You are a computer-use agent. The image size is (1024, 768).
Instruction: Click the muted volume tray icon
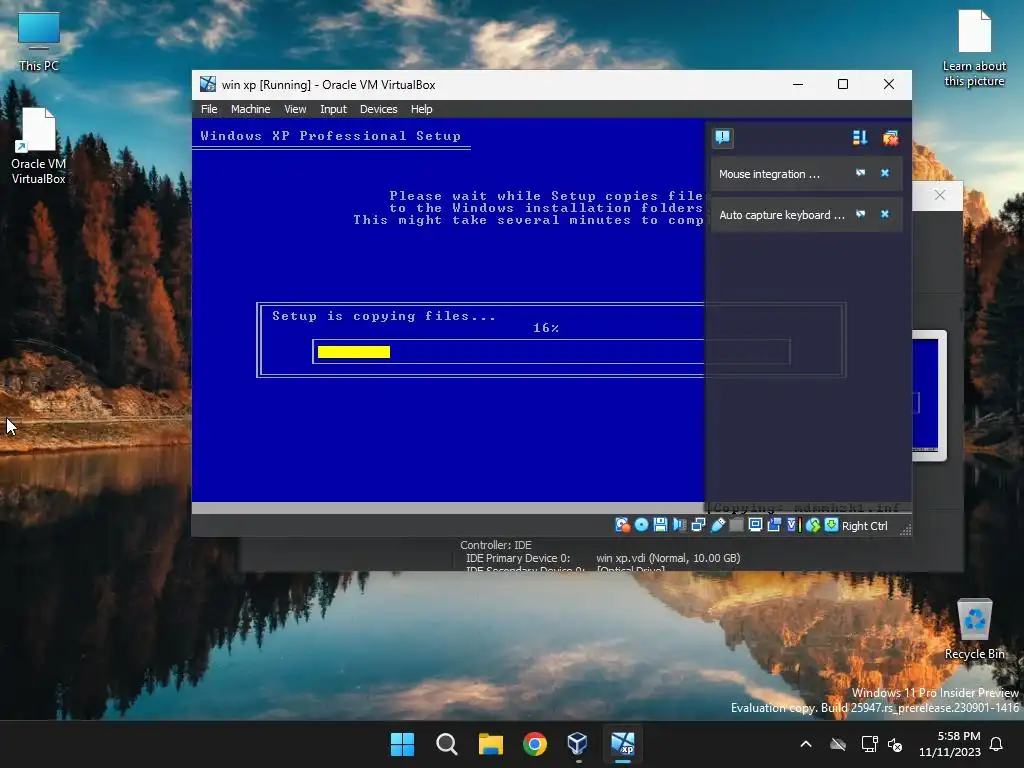tap(895, 744)
